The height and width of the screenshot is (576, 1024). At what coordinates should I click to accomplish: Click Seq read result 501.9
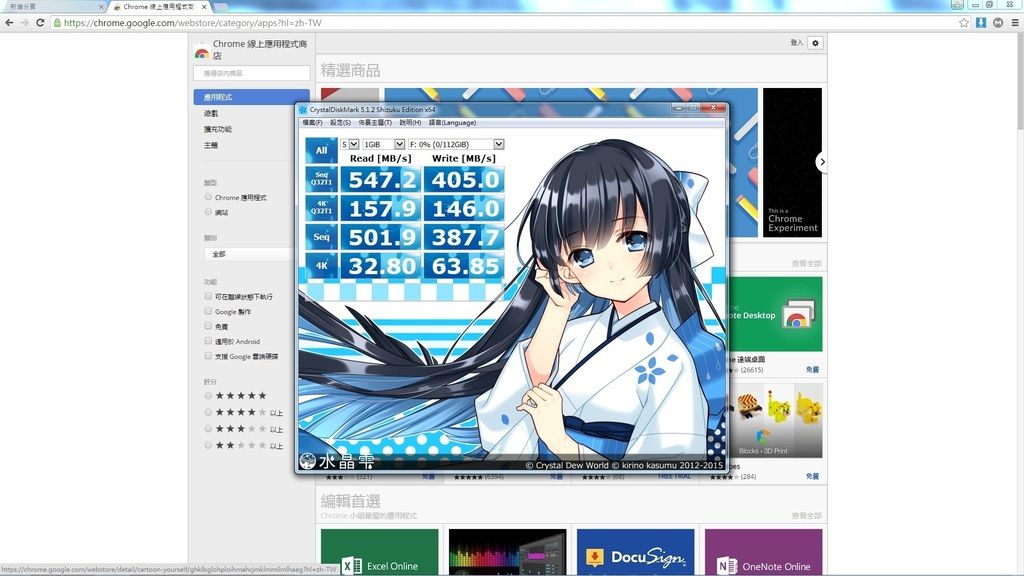pos(381,237)
